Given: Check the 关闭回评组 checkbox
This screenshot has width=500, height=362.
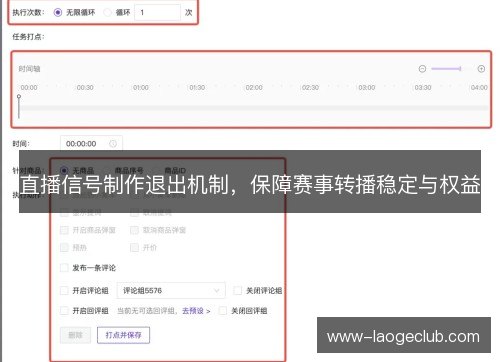Looking at the screenshot, I should 223,311.
